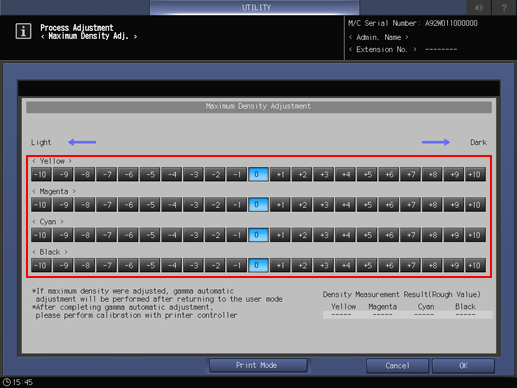Set Cyan density to +9
Viewport: 517px width, 388px height.
click(454, 235)
